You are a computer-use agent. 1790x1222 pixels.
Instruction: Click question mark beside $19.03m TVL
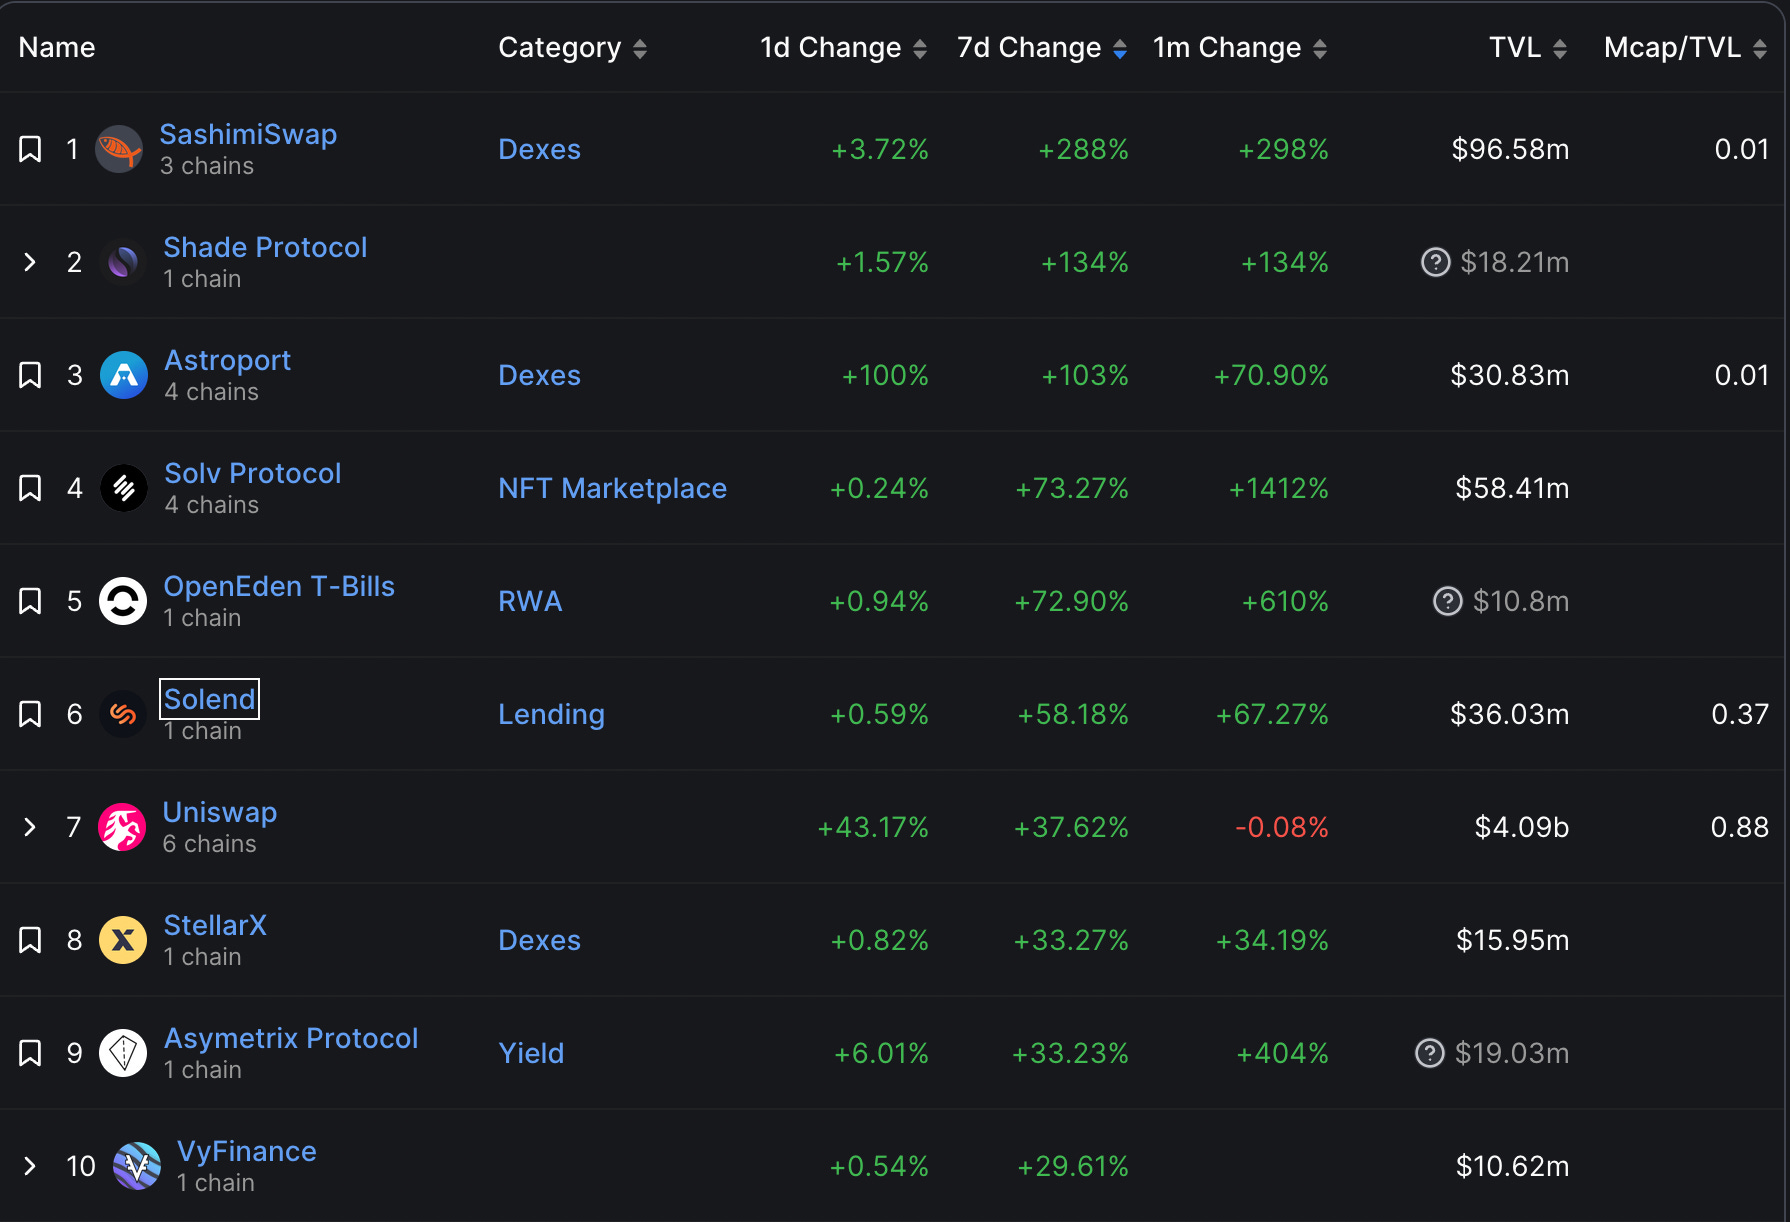point(1430,1053)
